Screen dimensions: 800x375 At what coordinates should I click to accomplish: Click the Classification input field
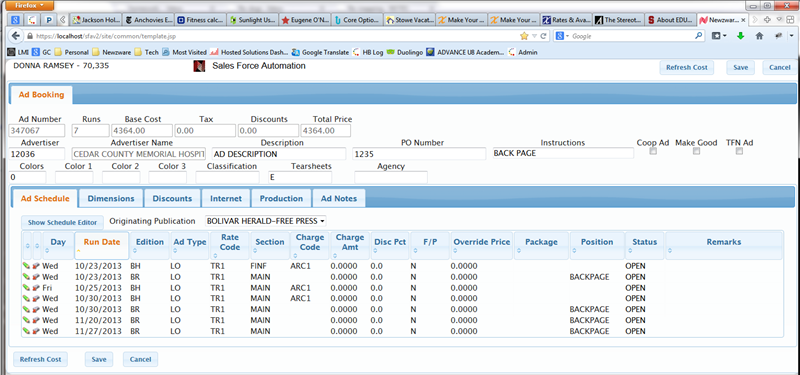[x=227, y=178]
